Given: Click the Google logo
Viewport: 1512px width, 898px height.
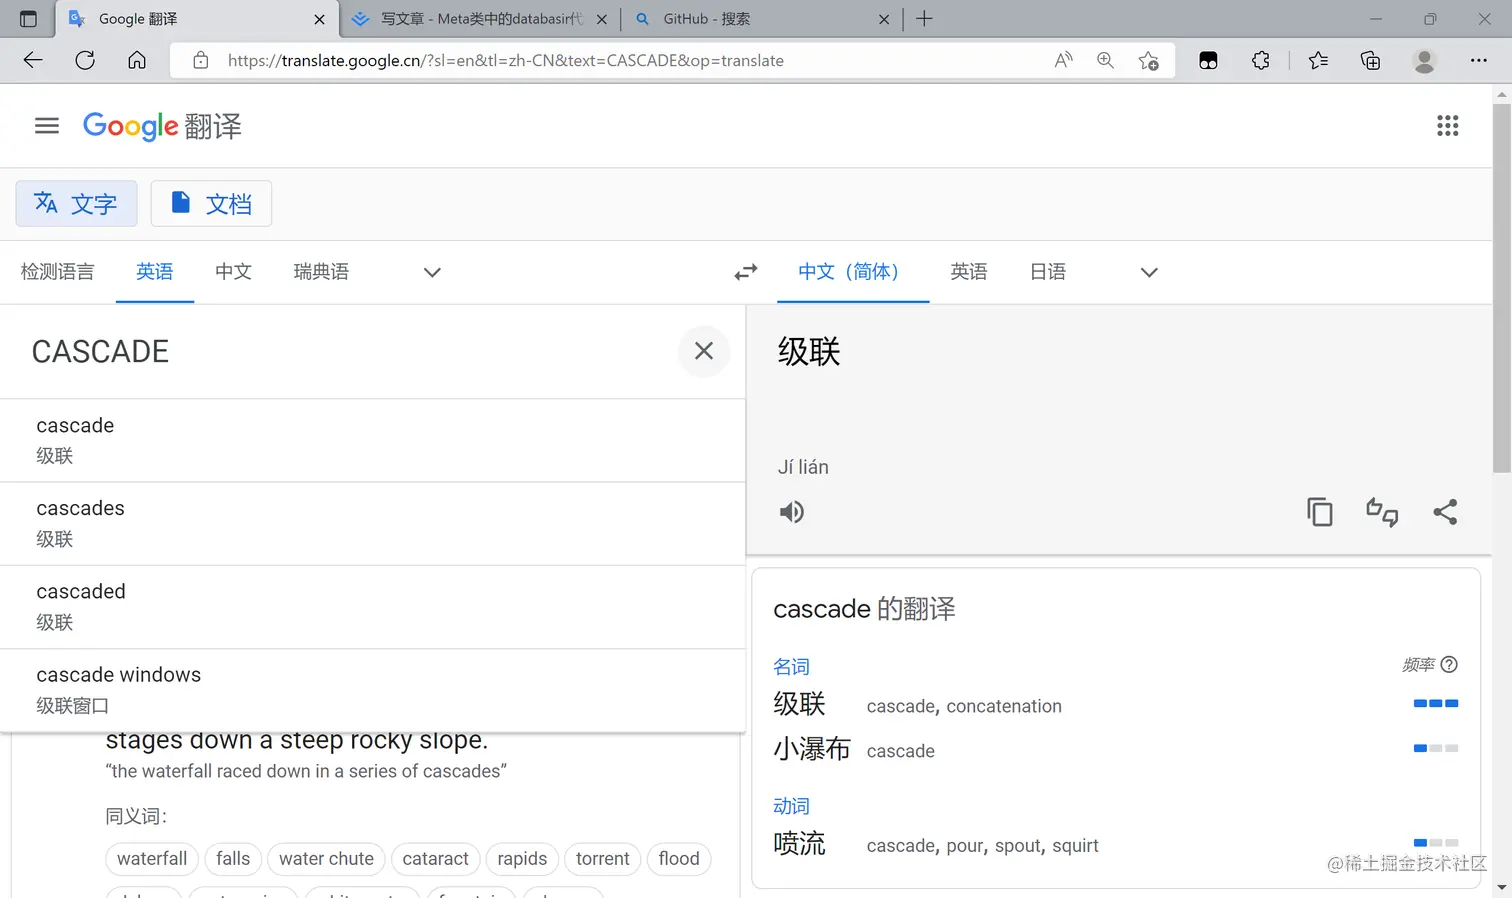Looking at the screenshot, I should (131, 126).
